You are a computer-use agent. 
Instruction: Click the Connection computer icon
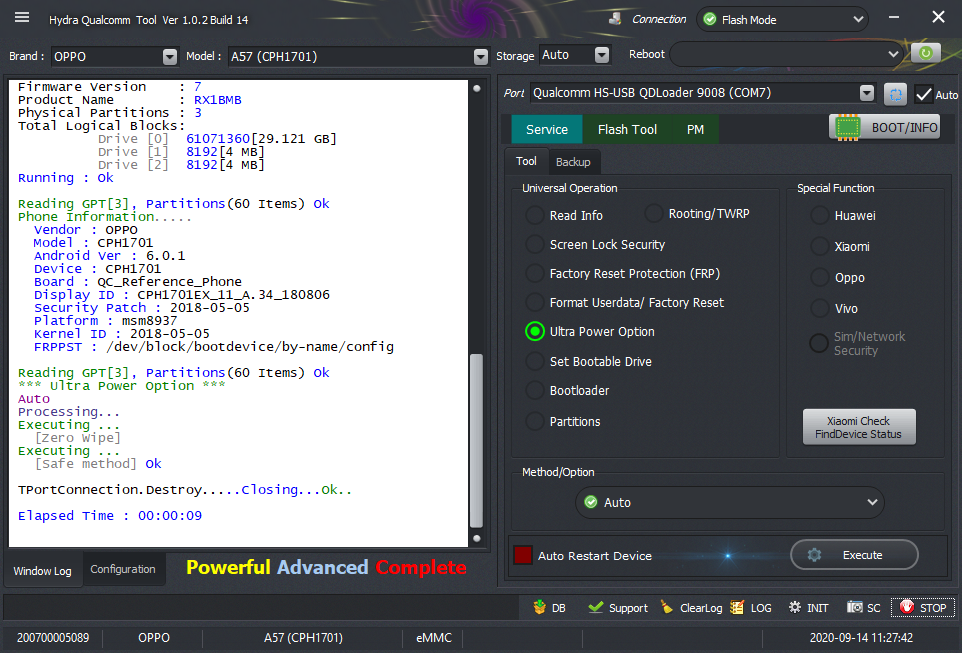click(615, 19)
